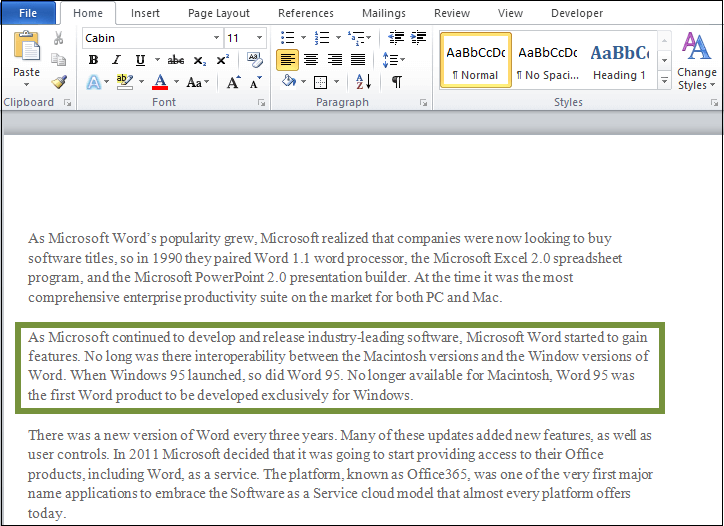Toggle Justify alignment
Image resolution: width=724 pixels, height=526 pixels.
[x=358, y=60]
